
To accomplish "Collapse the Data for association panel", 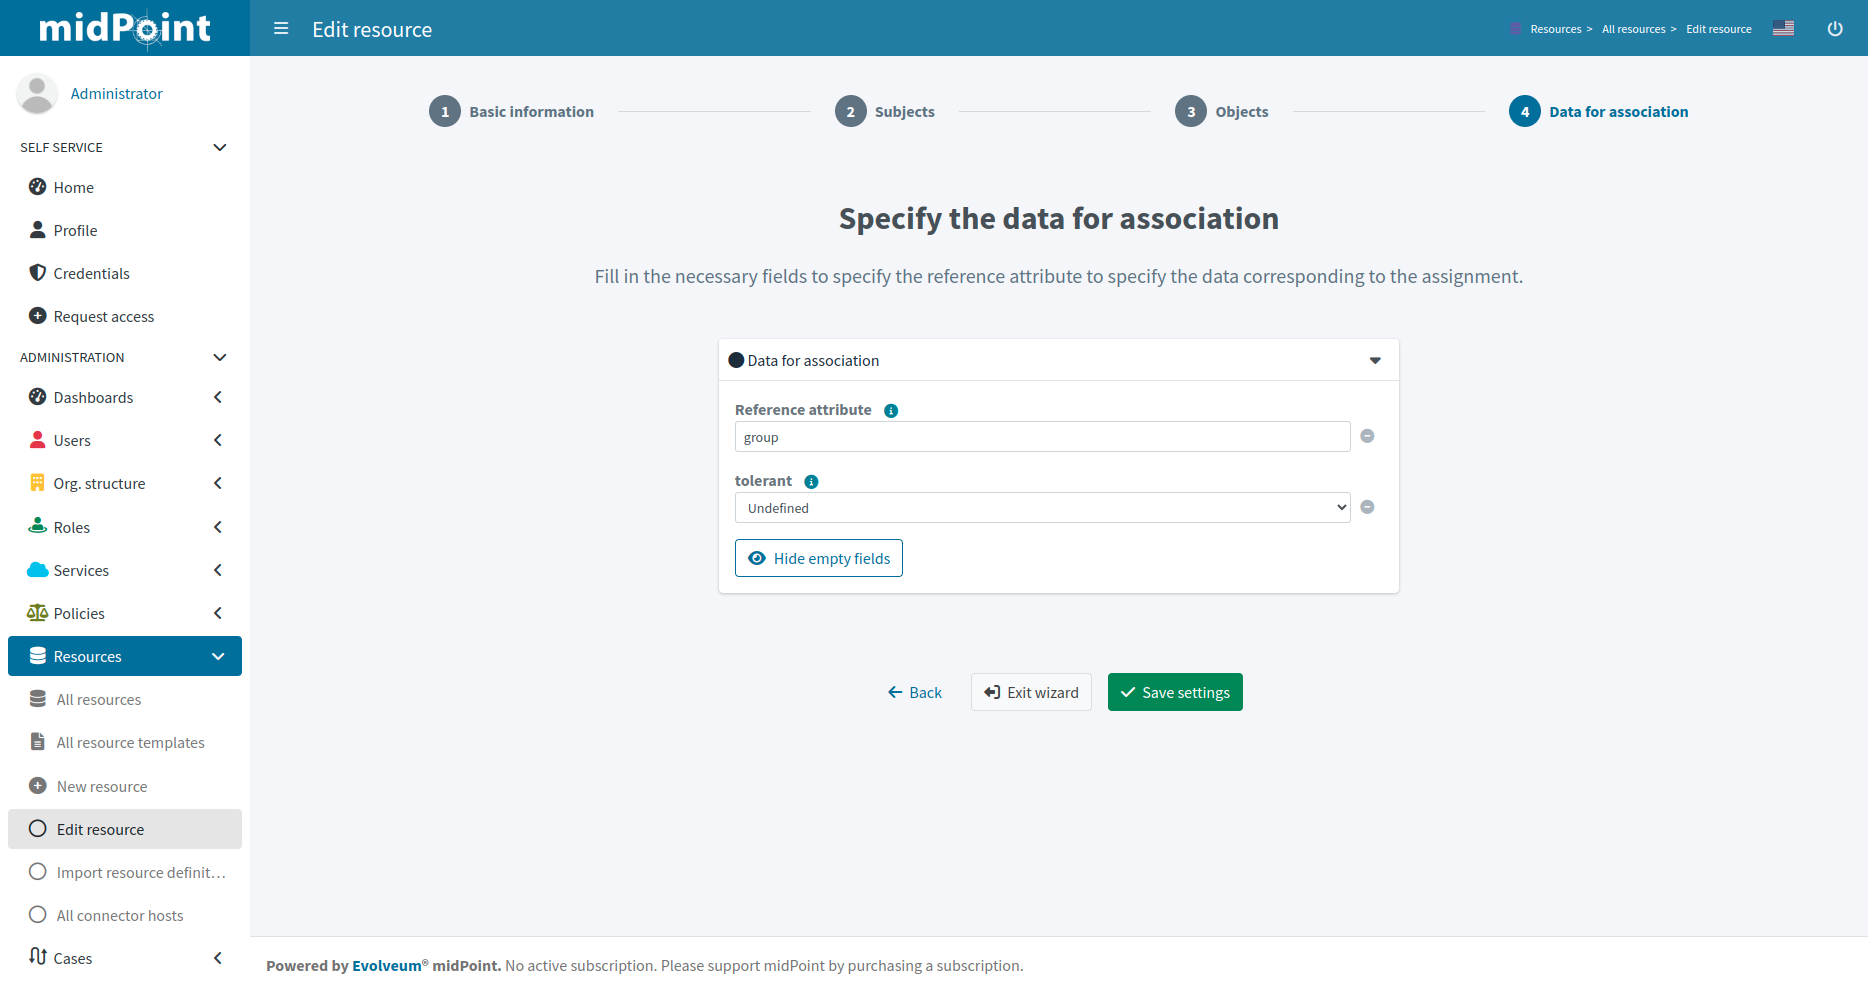I will click(x=1375, y=361).
